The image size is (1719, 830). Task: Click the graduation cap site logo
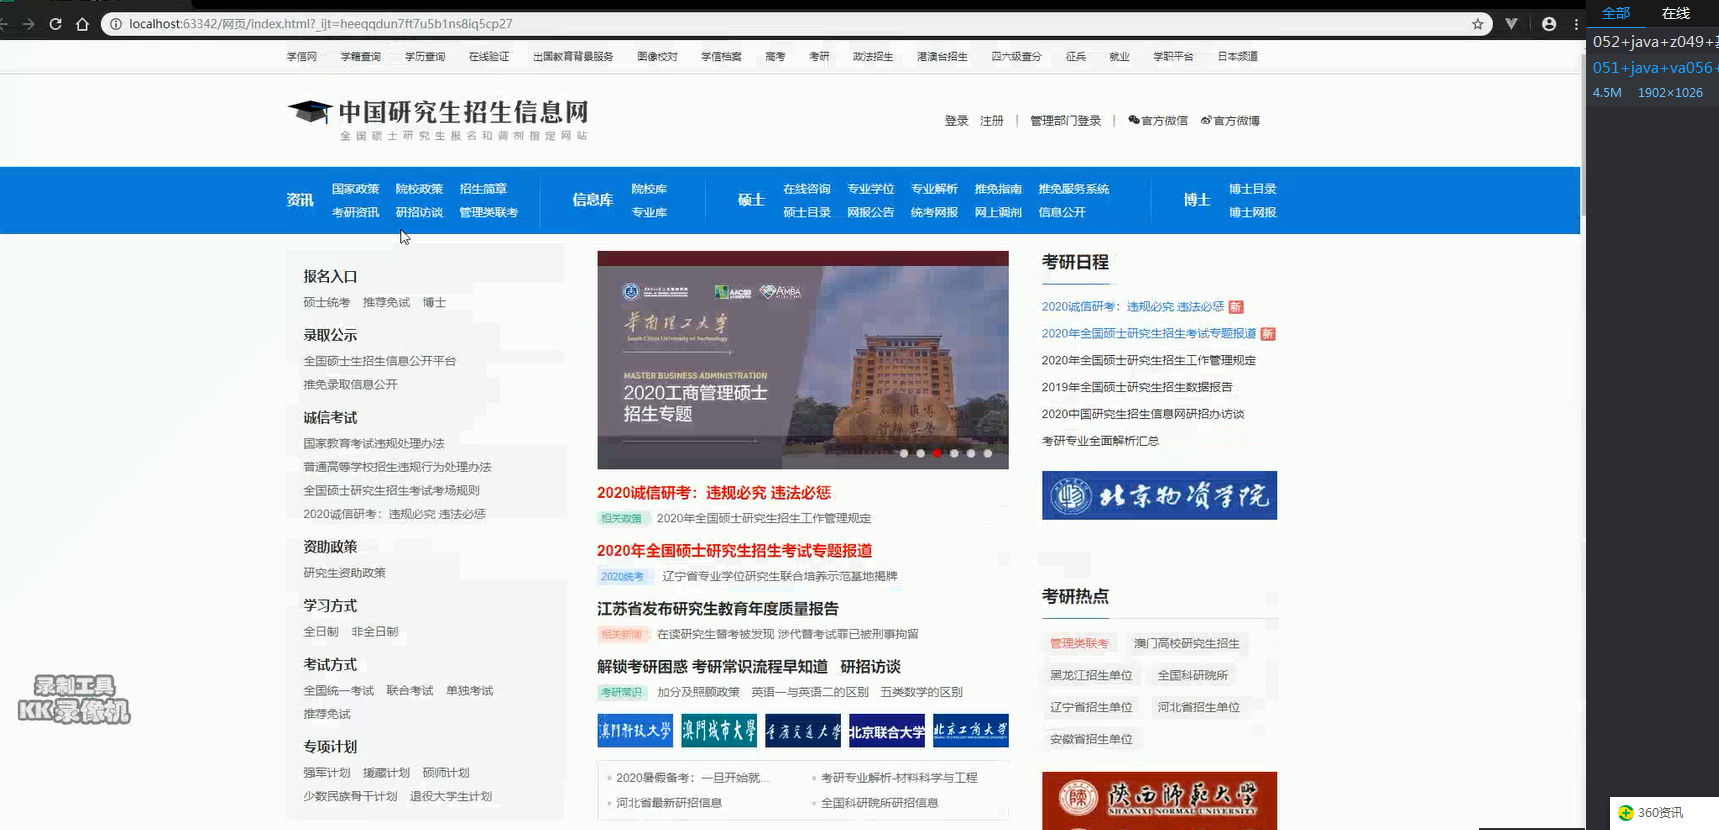click(x=310, y=111)
